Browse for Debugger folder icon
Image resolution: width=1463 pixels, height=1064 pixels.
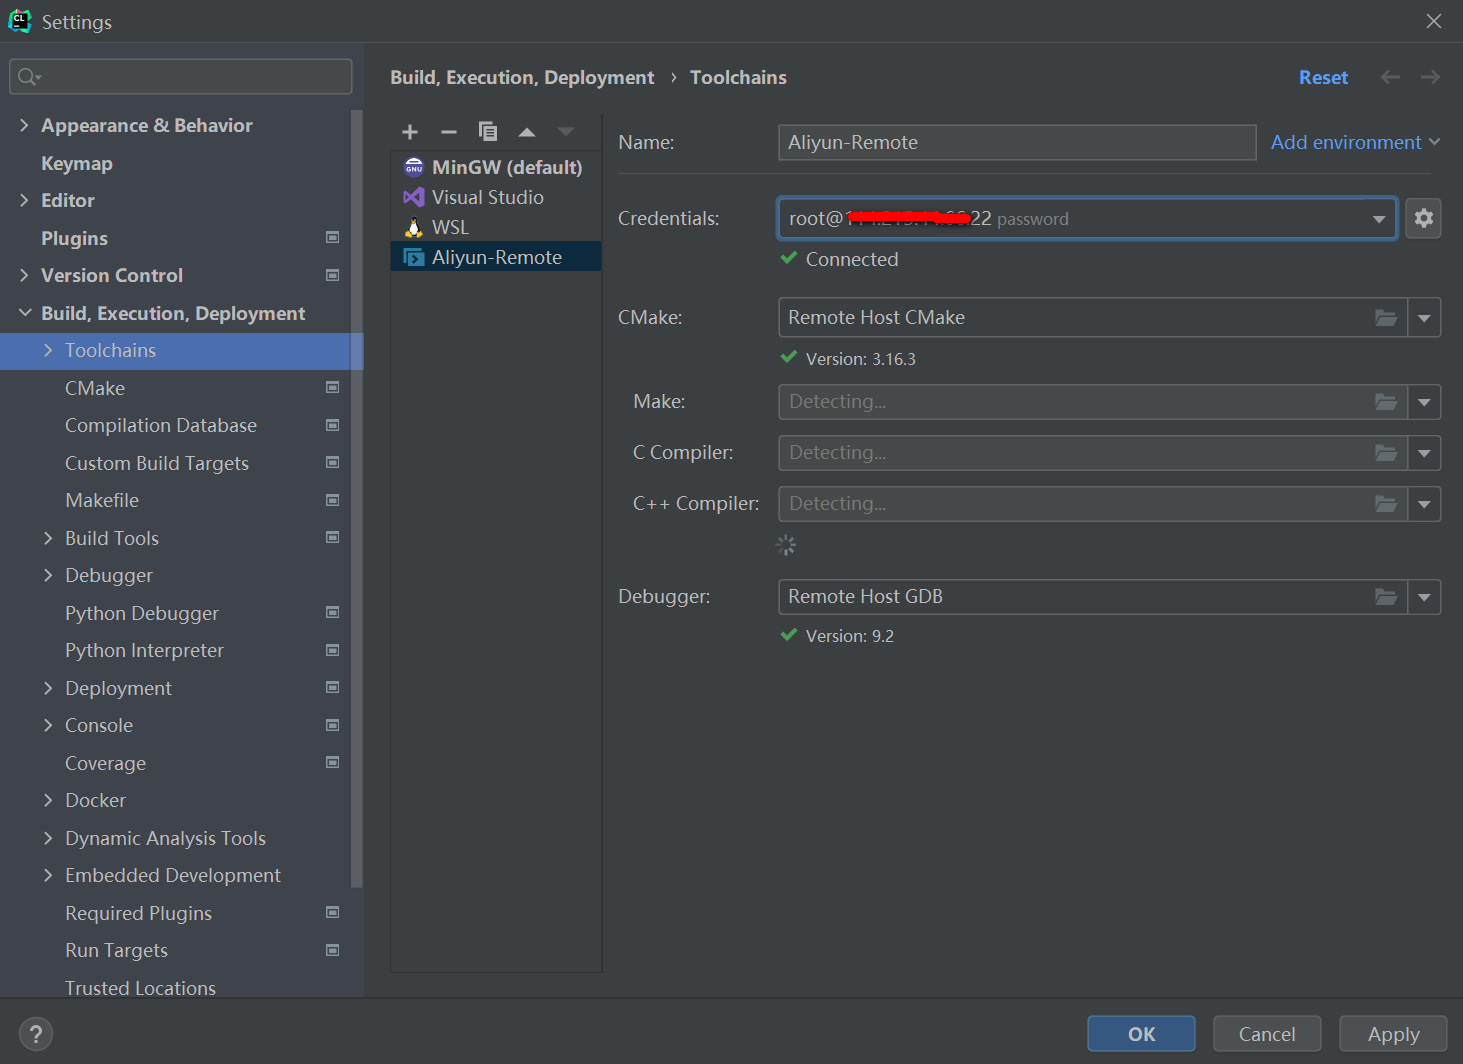point(1386,597)
